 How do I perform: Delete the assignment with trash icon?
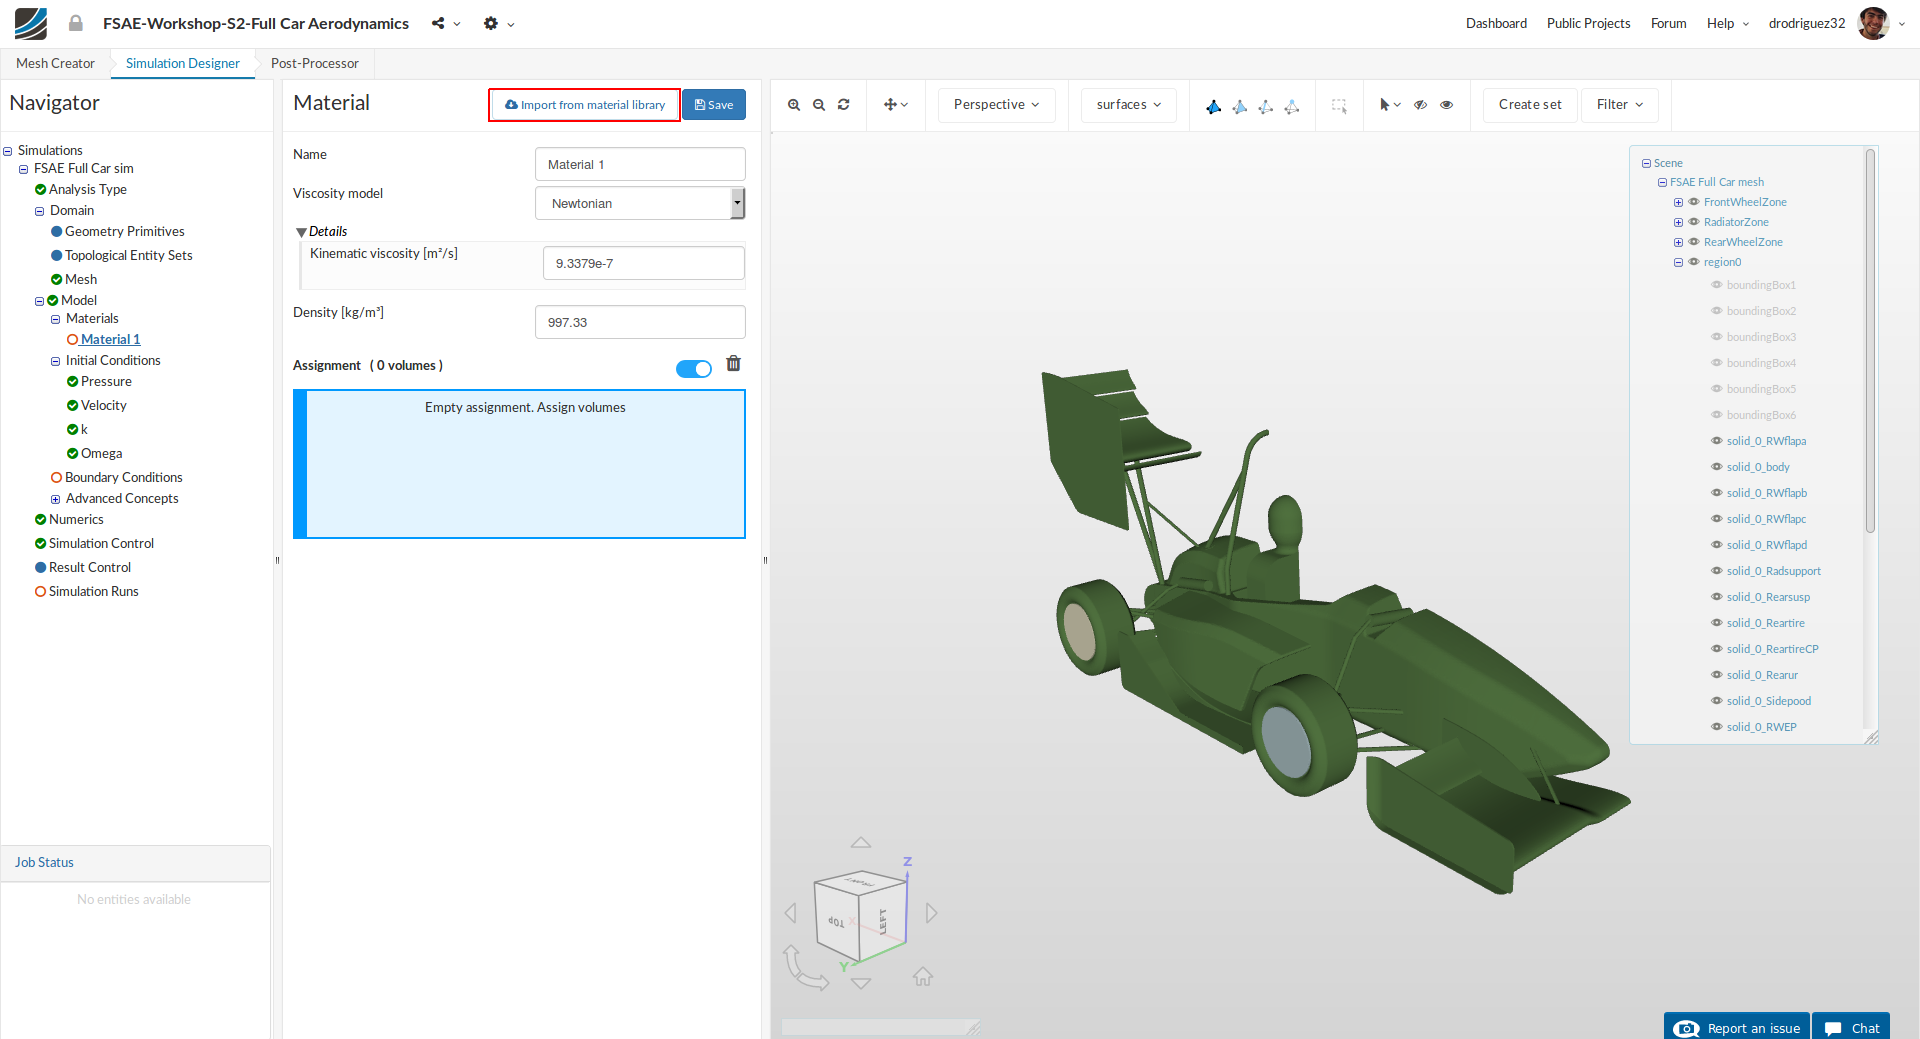pyautogui.click(x=733, y=364)
